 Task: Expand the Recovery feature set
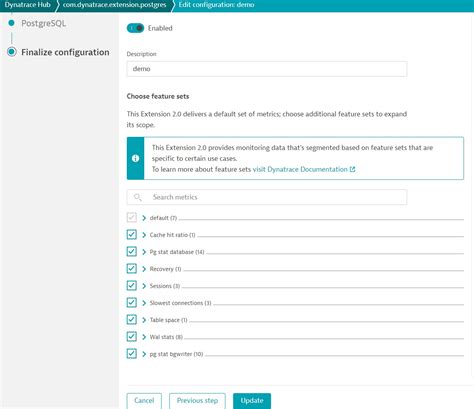[144, 269]
